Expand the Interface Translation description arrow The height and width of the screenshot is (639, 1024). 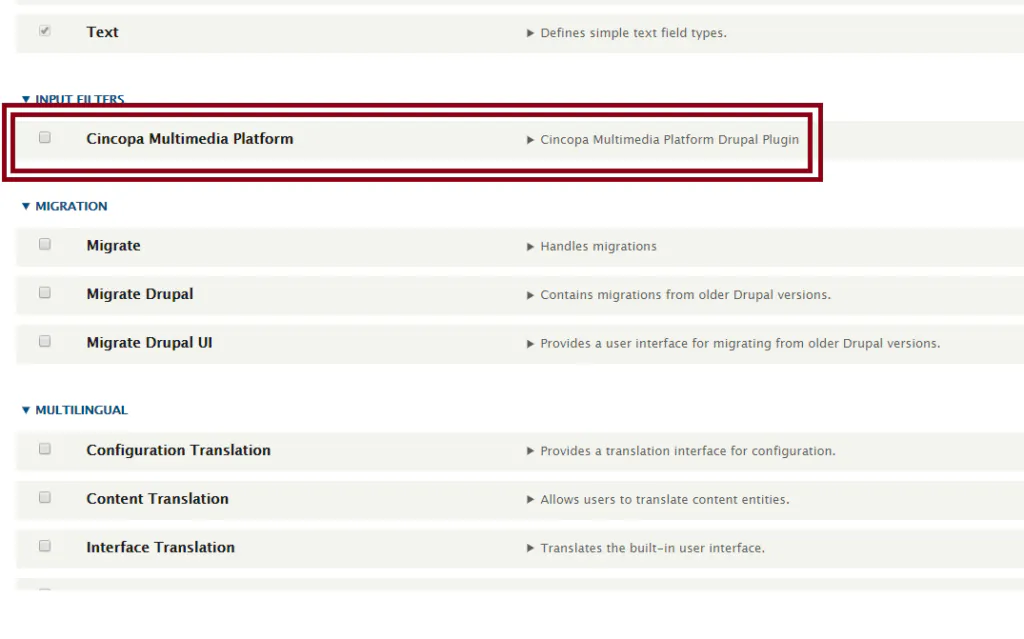530,548
